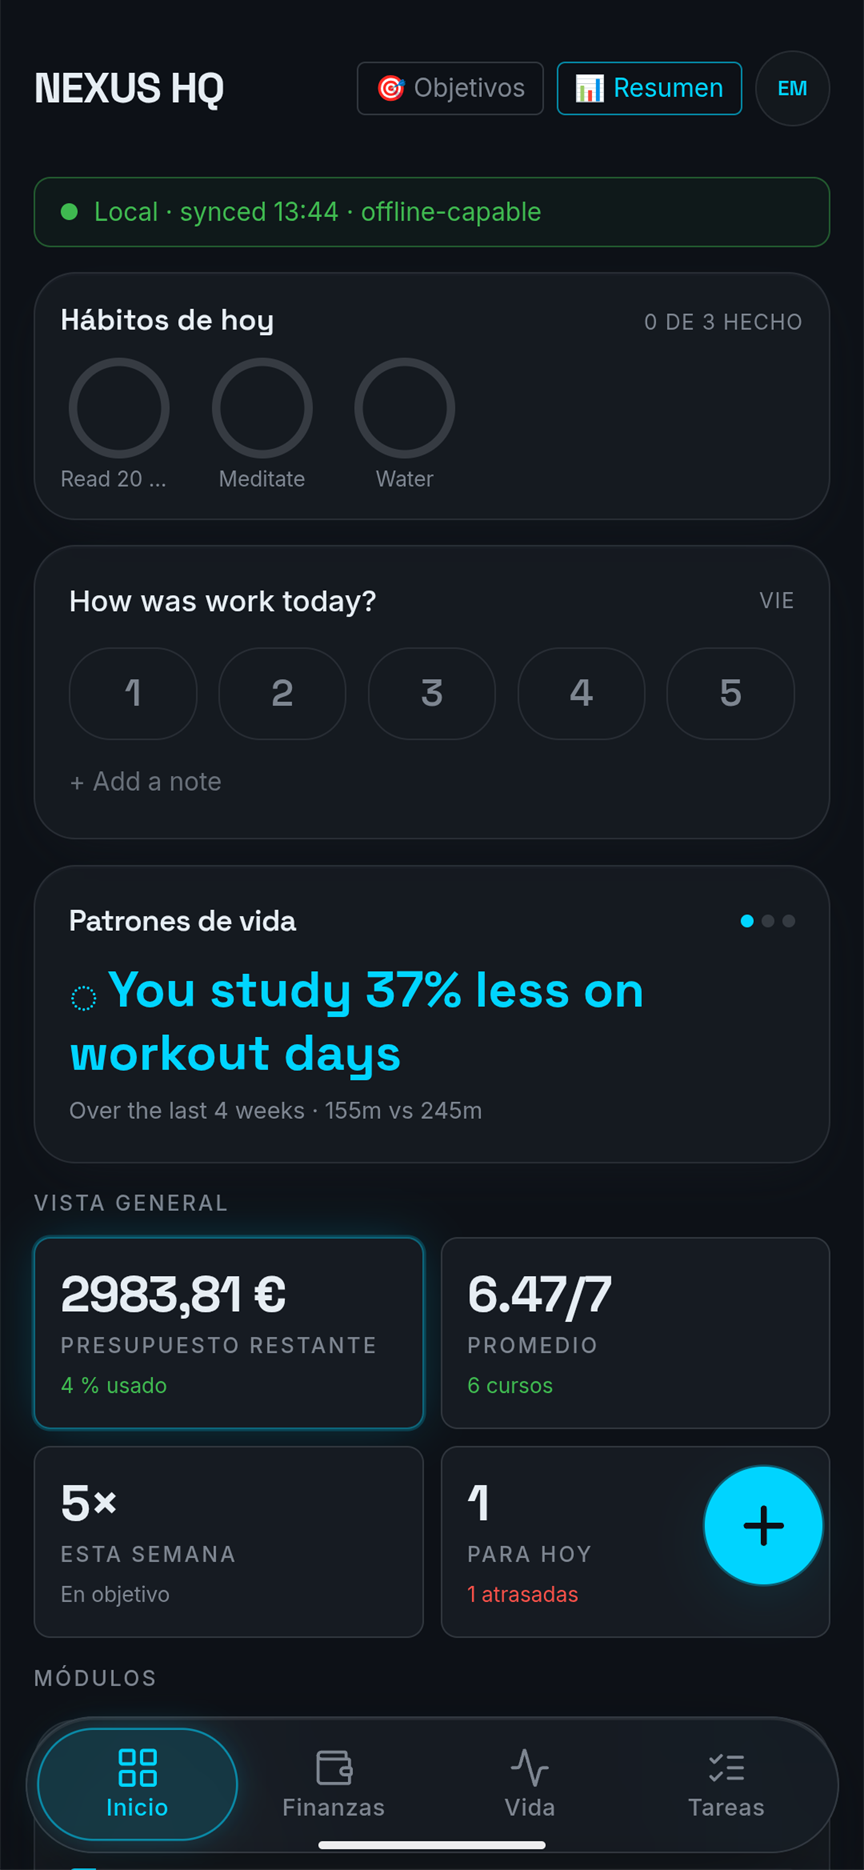864x1870 pixels.
Task: Rate work today as 3
Action: (432, 693)
